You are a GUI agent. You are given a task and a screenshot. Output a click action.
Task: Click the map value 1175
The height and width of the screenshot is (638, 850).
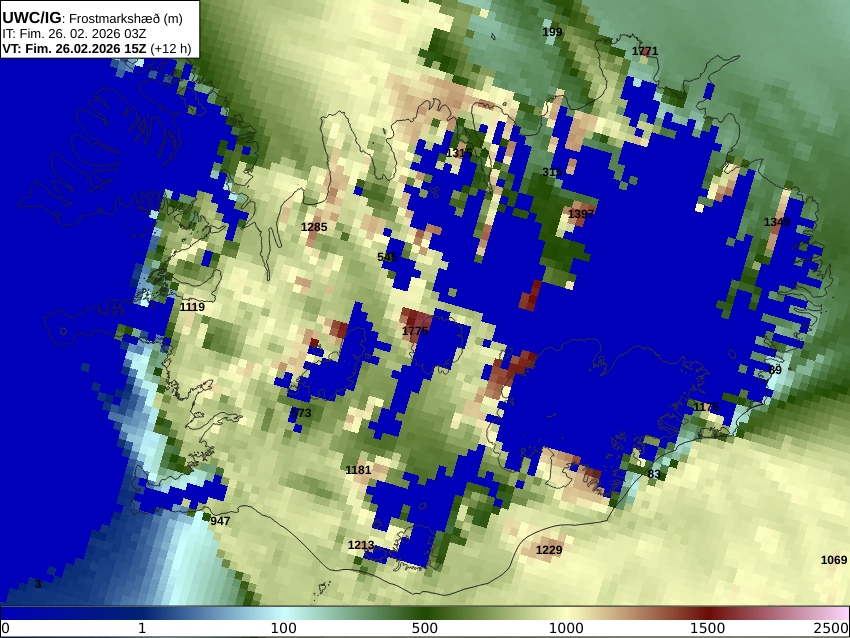point(706,407)
